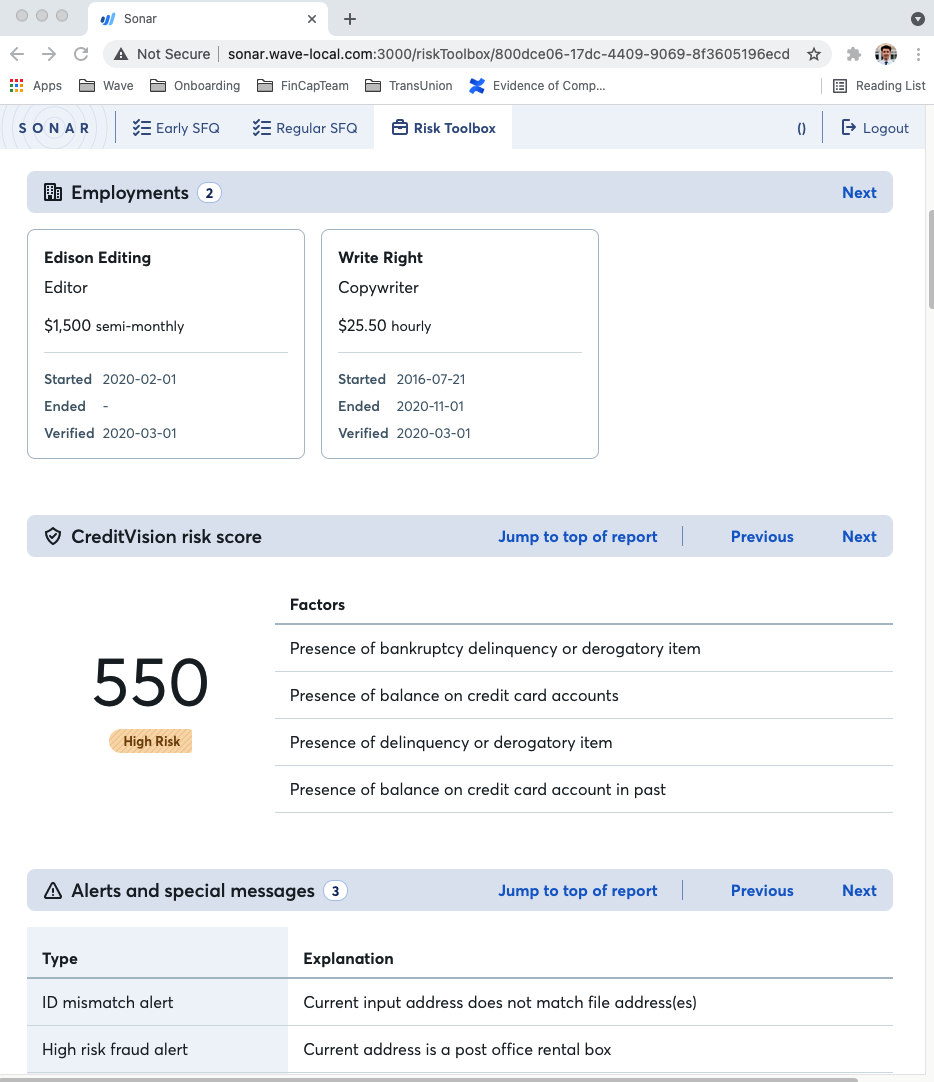
Task: Click the user profile avatar icon
Action: (x=885, y=54)
